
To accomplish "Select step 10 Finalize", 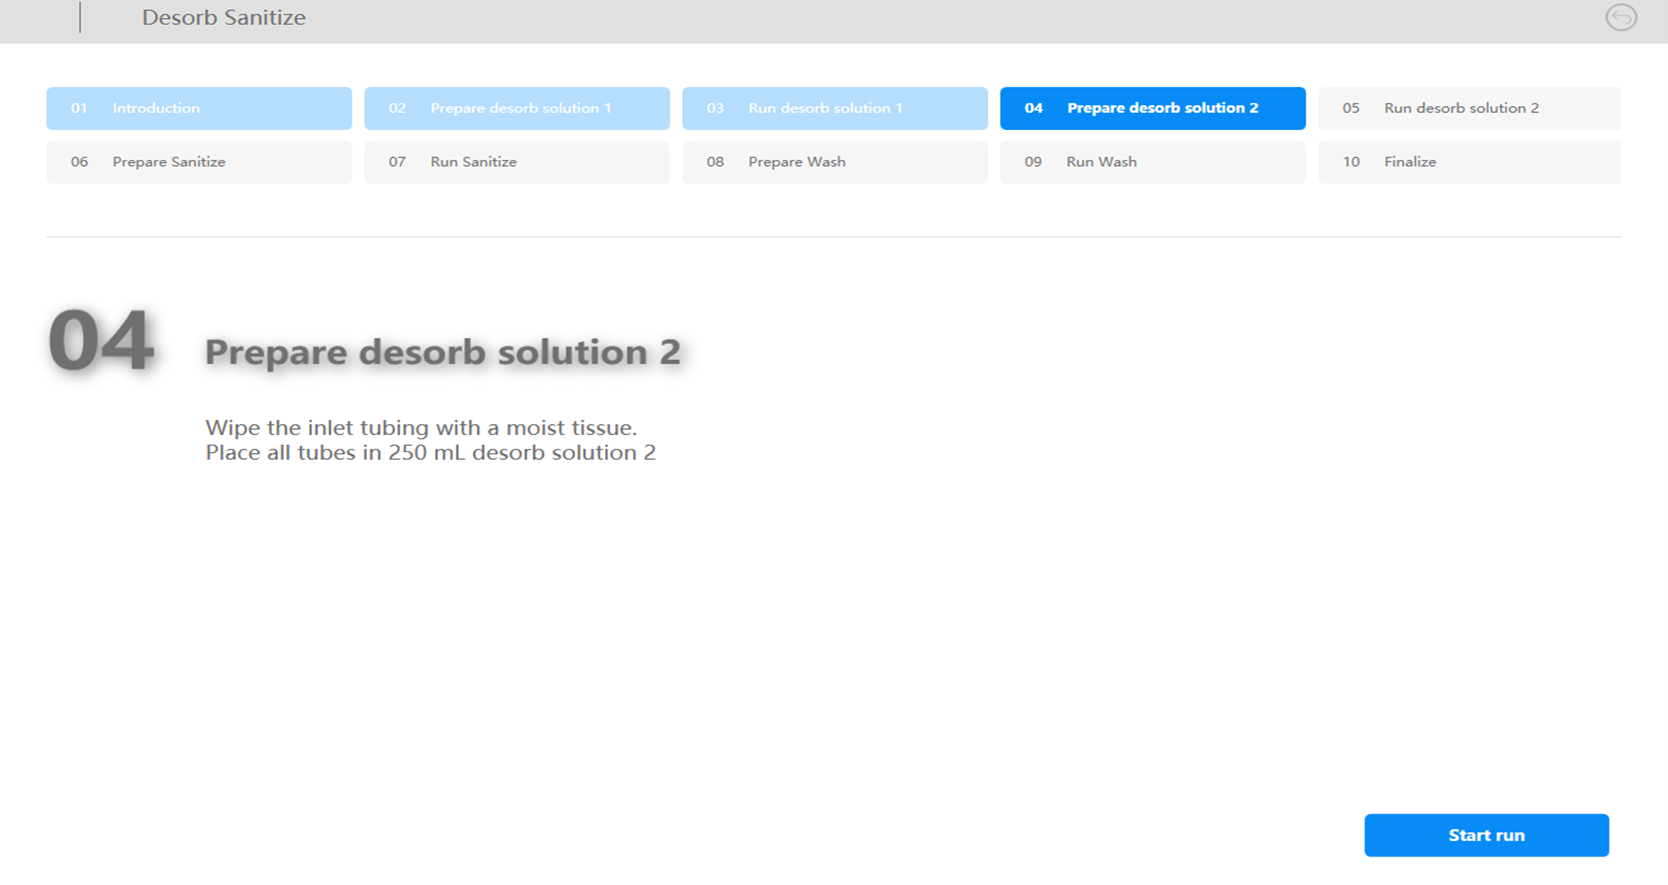I will 1468,162.
